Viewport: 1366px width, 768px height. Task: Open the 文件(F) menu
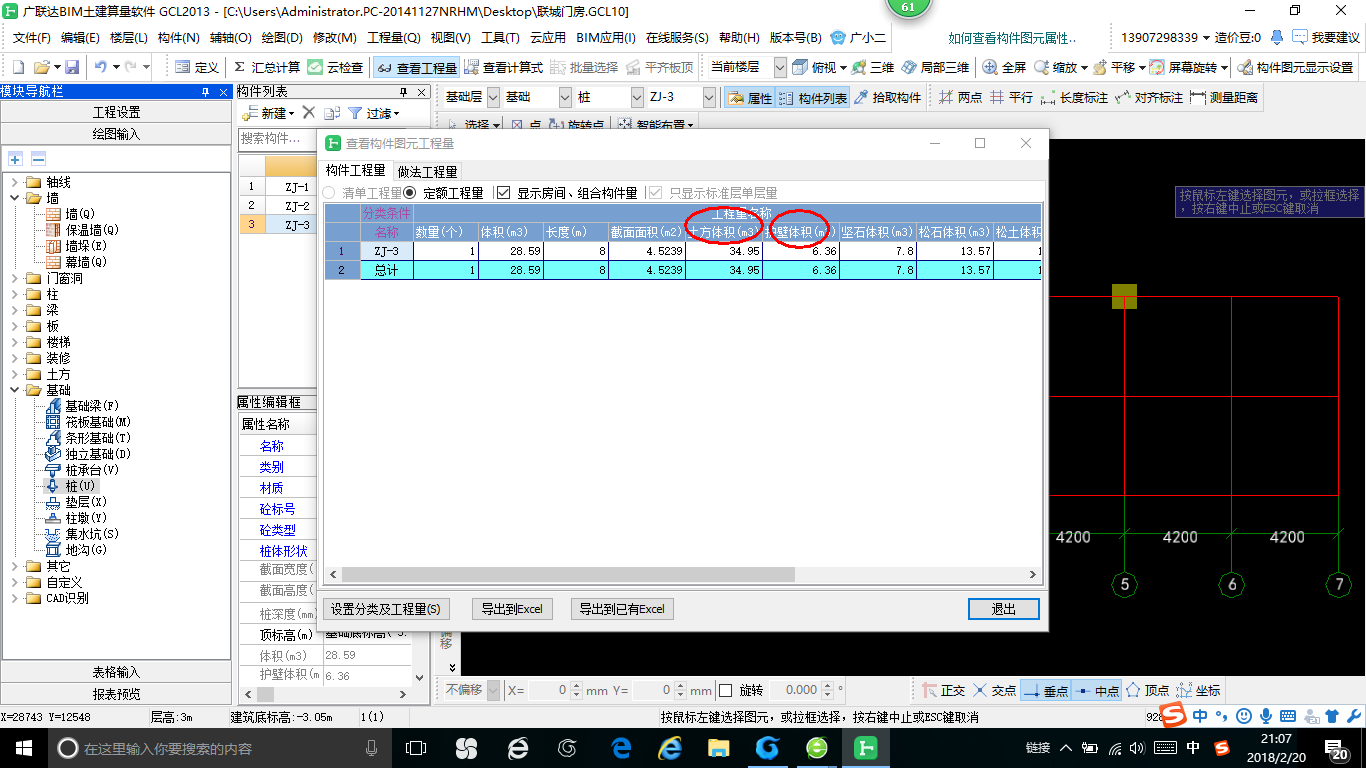coord(32,38)
